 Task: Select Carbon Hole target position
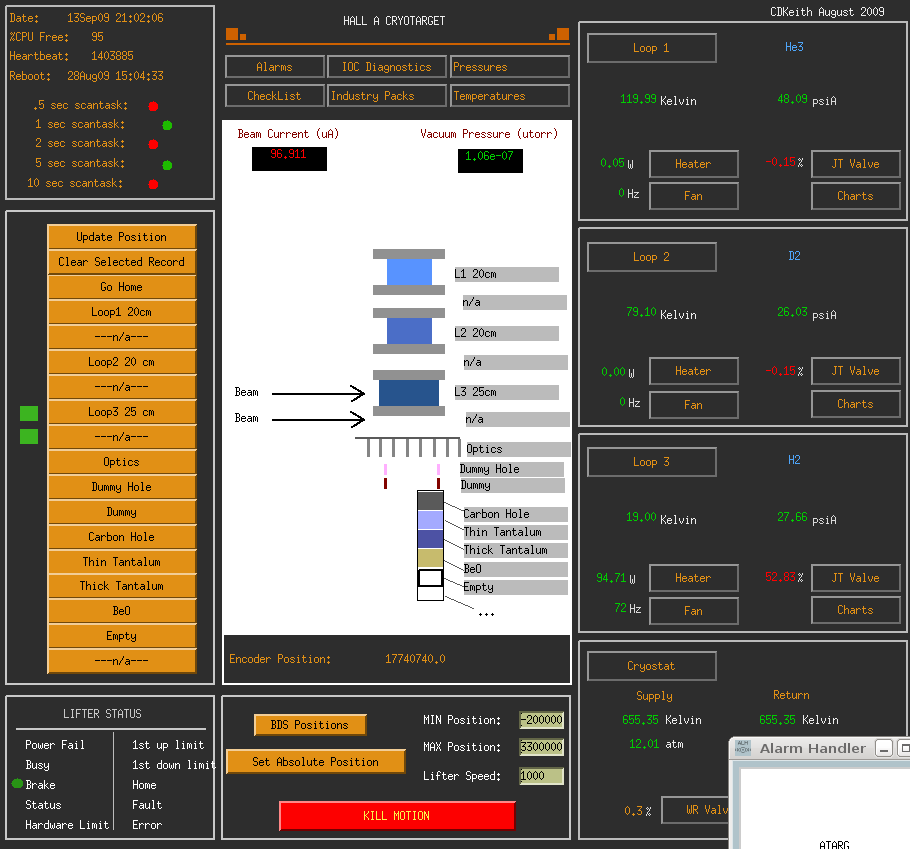click(x=122, y=536)
